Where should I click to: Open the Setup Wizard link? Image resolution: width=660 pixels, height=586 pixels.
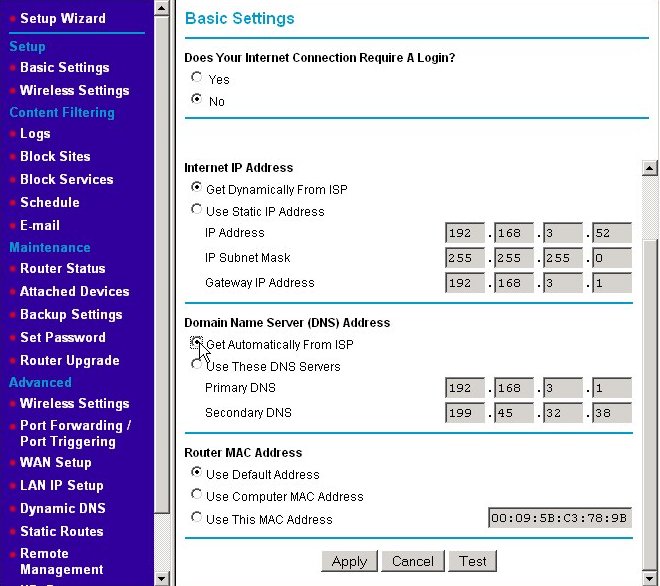(x=63, y=19)
